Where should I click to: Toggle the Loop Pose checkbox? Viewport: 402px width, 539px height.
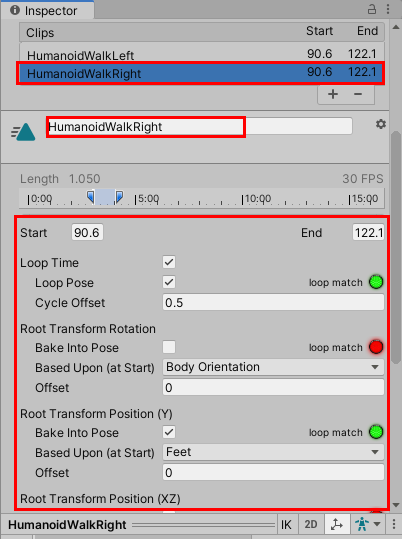point(169,282)
